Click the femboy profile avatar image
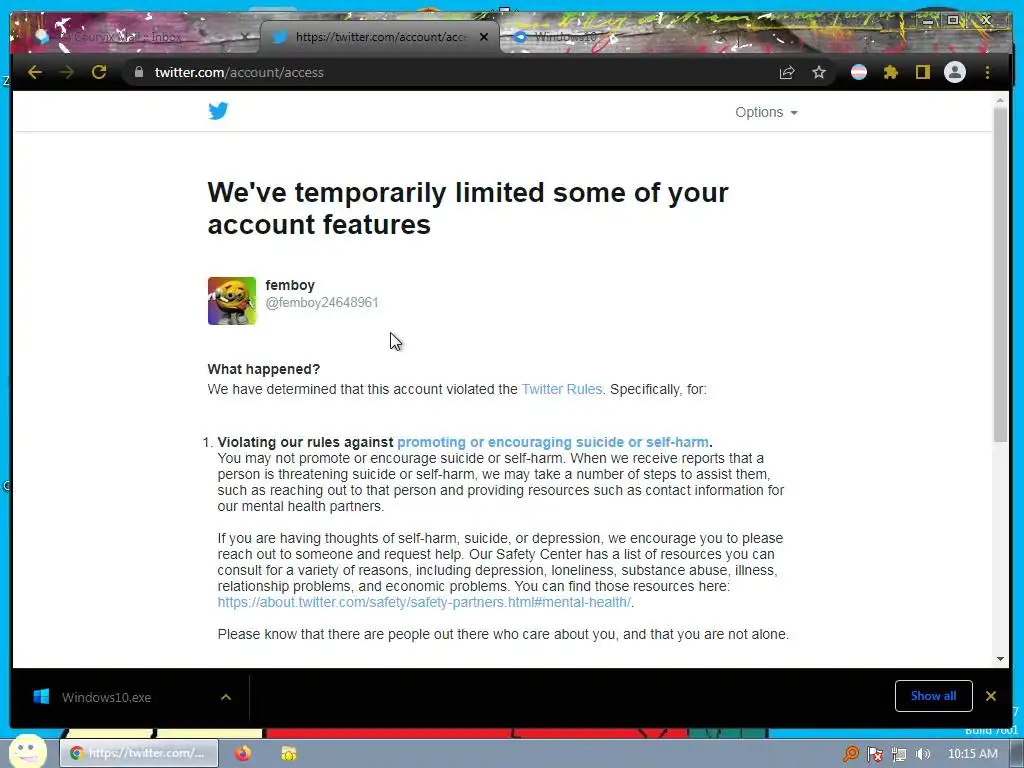This screenshot has height=768, width=1024. (x=232, y=301)
